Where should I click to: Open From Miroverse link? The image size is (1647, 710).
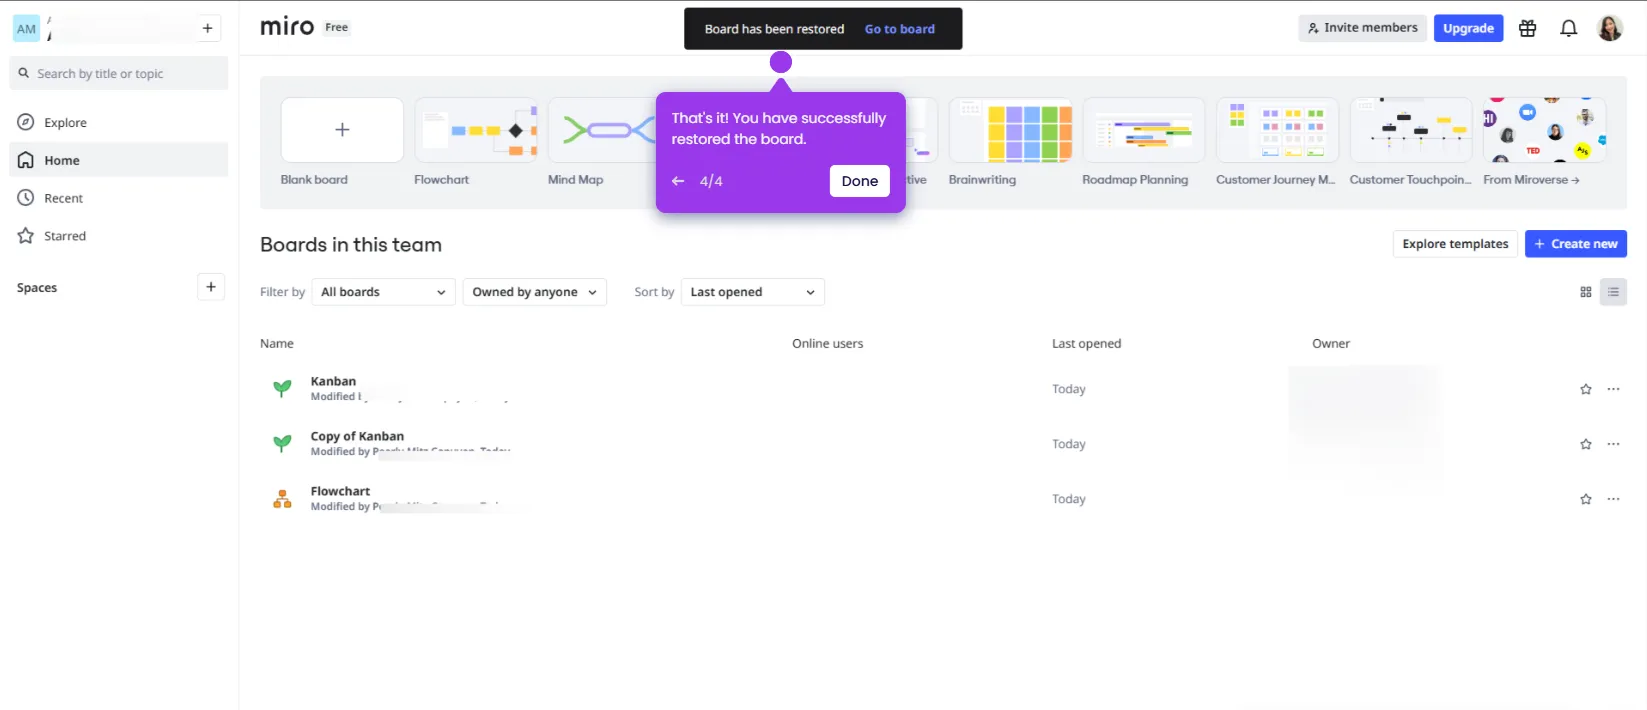(x=1531, y=180)
